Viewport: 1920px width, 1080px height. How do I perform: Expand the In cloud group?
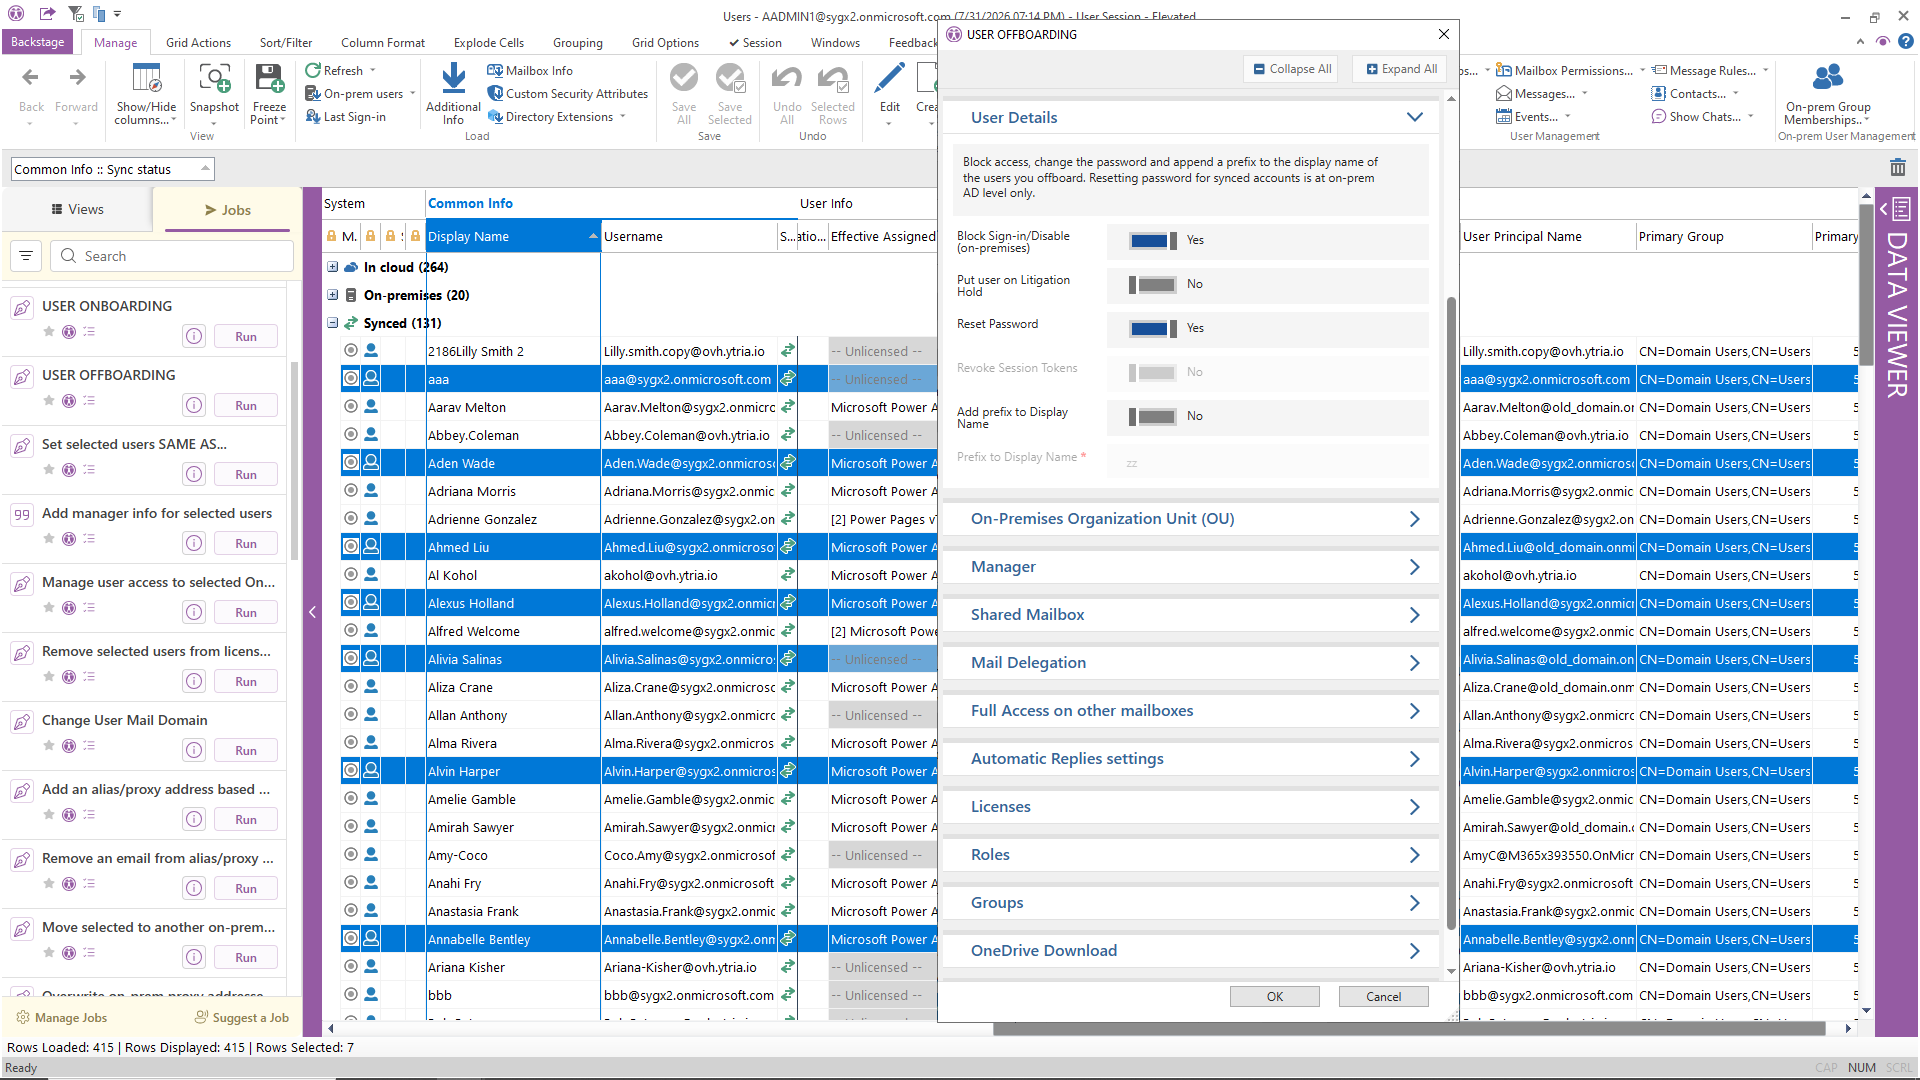pos(333,267)
